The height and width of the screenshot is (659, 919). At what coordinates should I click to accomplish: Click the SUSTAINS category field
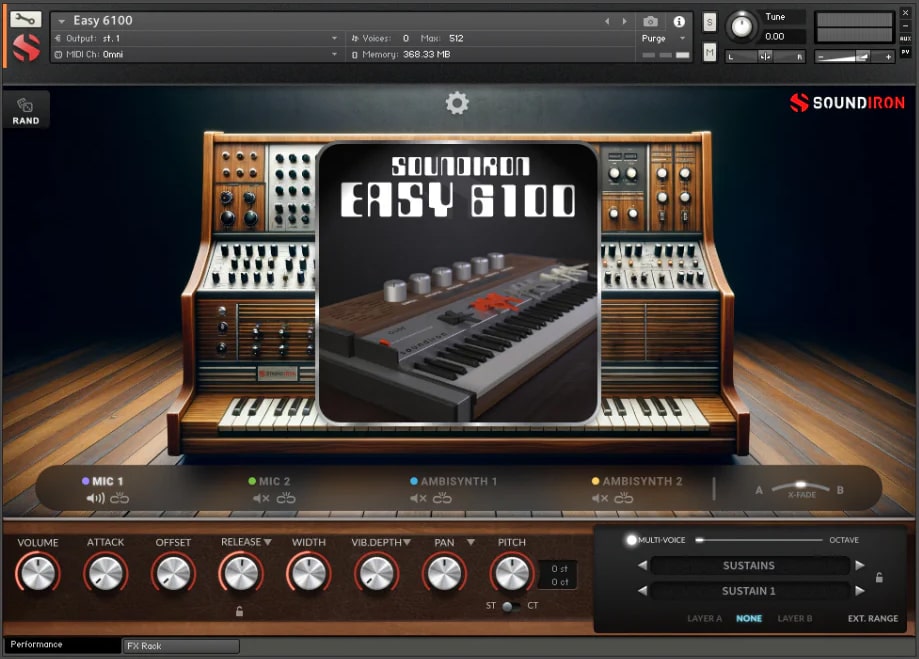pos(749,565)
